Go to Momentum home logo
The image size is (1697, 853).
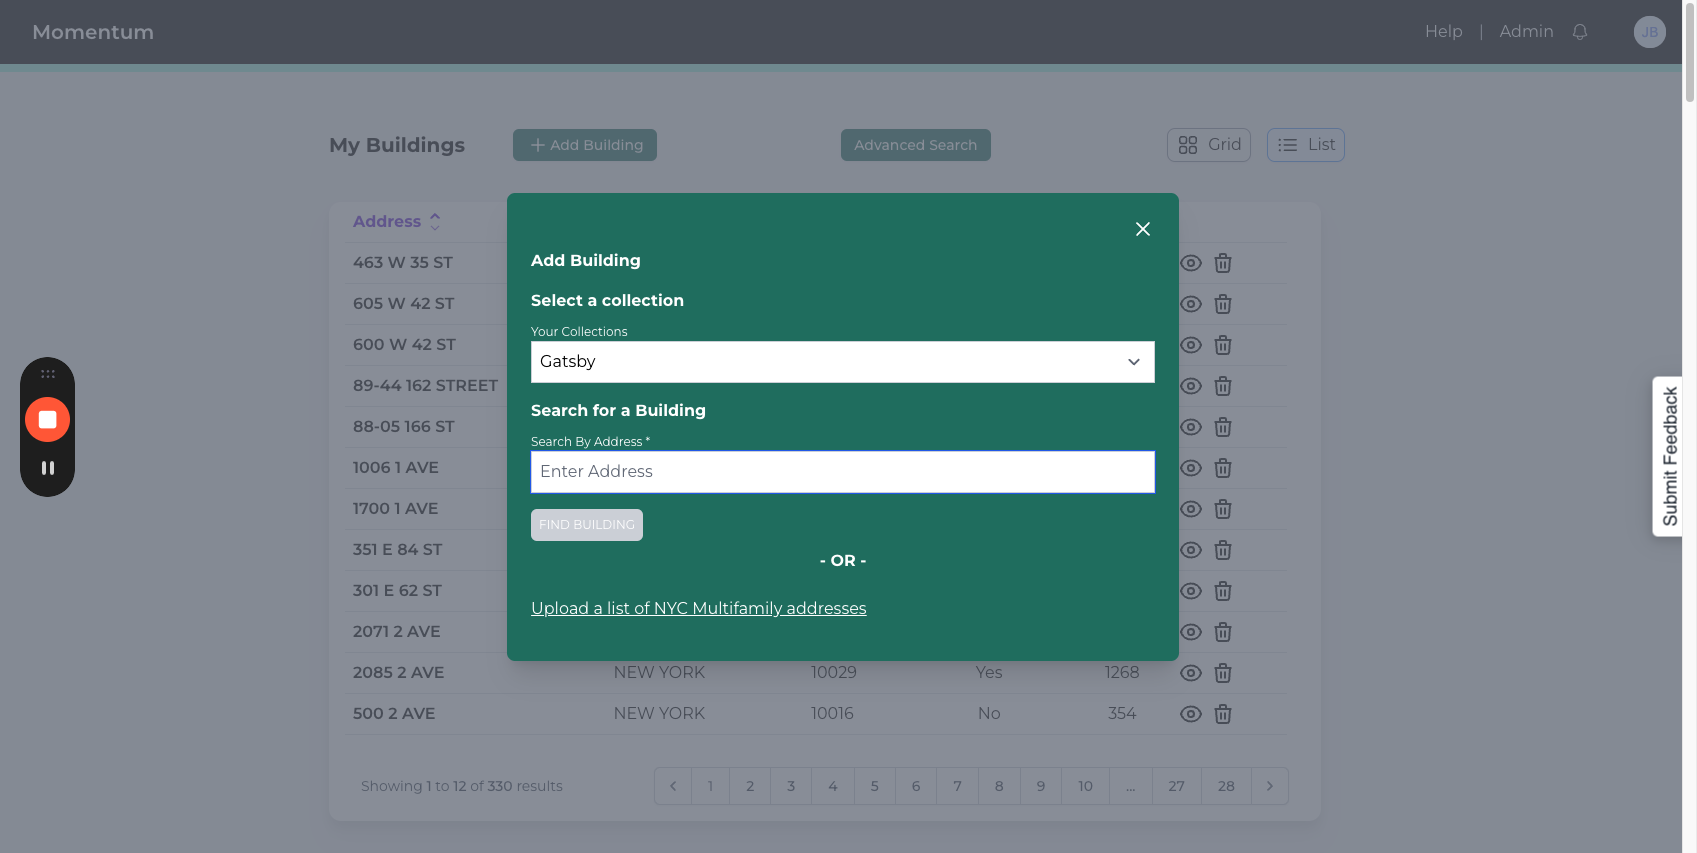click(93, 32)
